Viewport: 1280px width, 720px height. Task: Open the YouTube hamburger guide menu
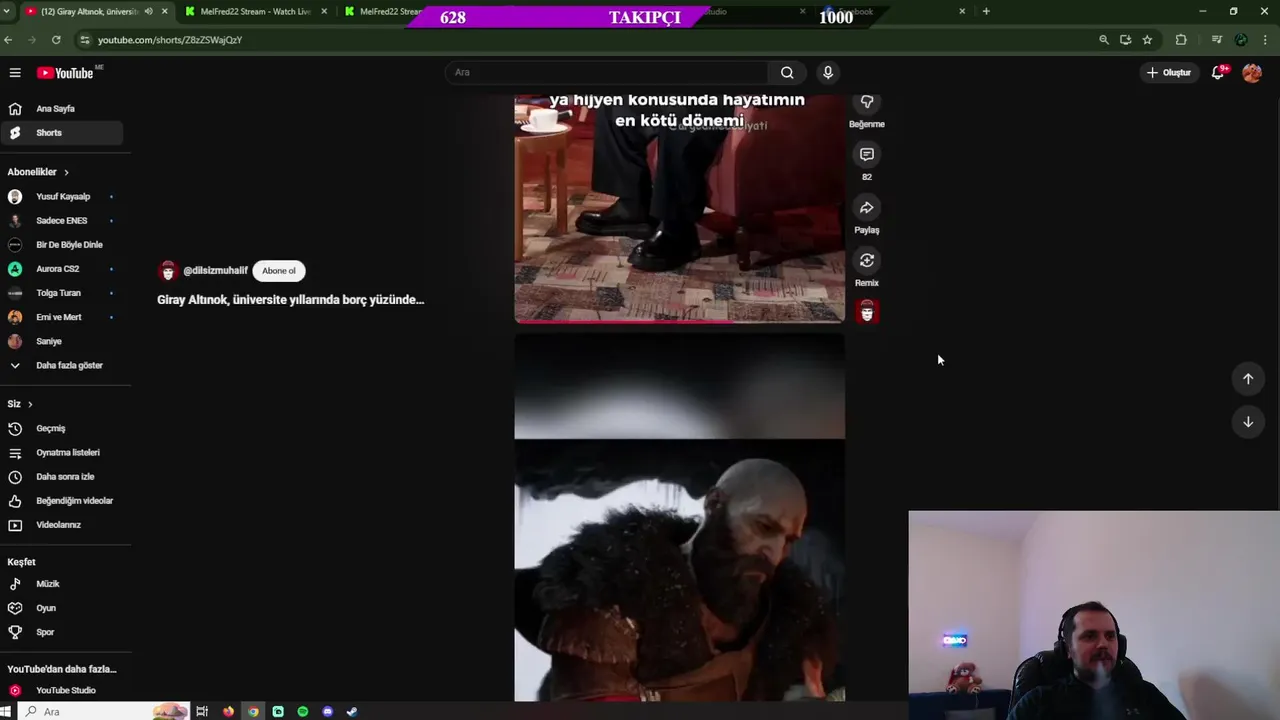click(x=15, y=72)
